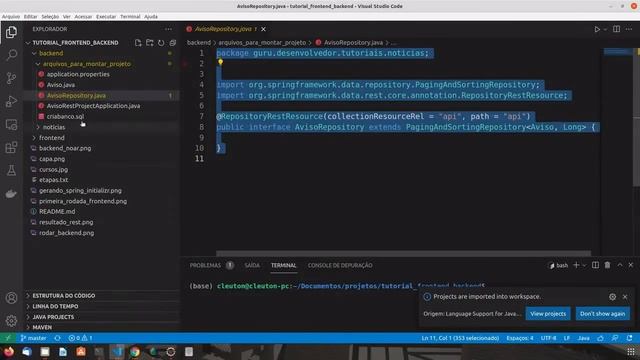The image size is (640, 360).
Task: Click the editor's horizontal scrollbar
Action: pos(403,253)
